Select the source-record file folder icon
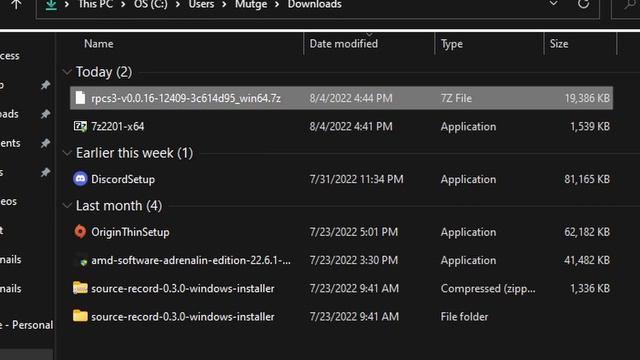 click(x=80, y=316)
